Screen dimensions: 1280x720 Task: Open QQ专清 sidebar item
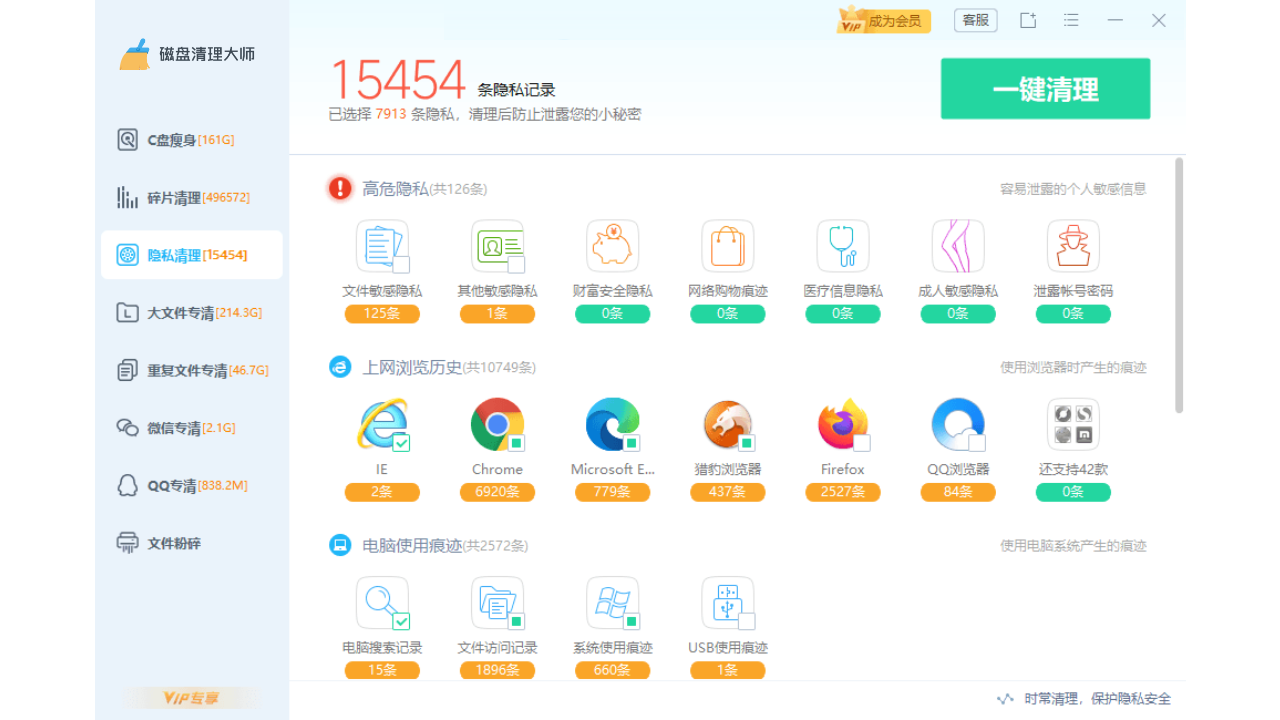(x=191, y=486)
